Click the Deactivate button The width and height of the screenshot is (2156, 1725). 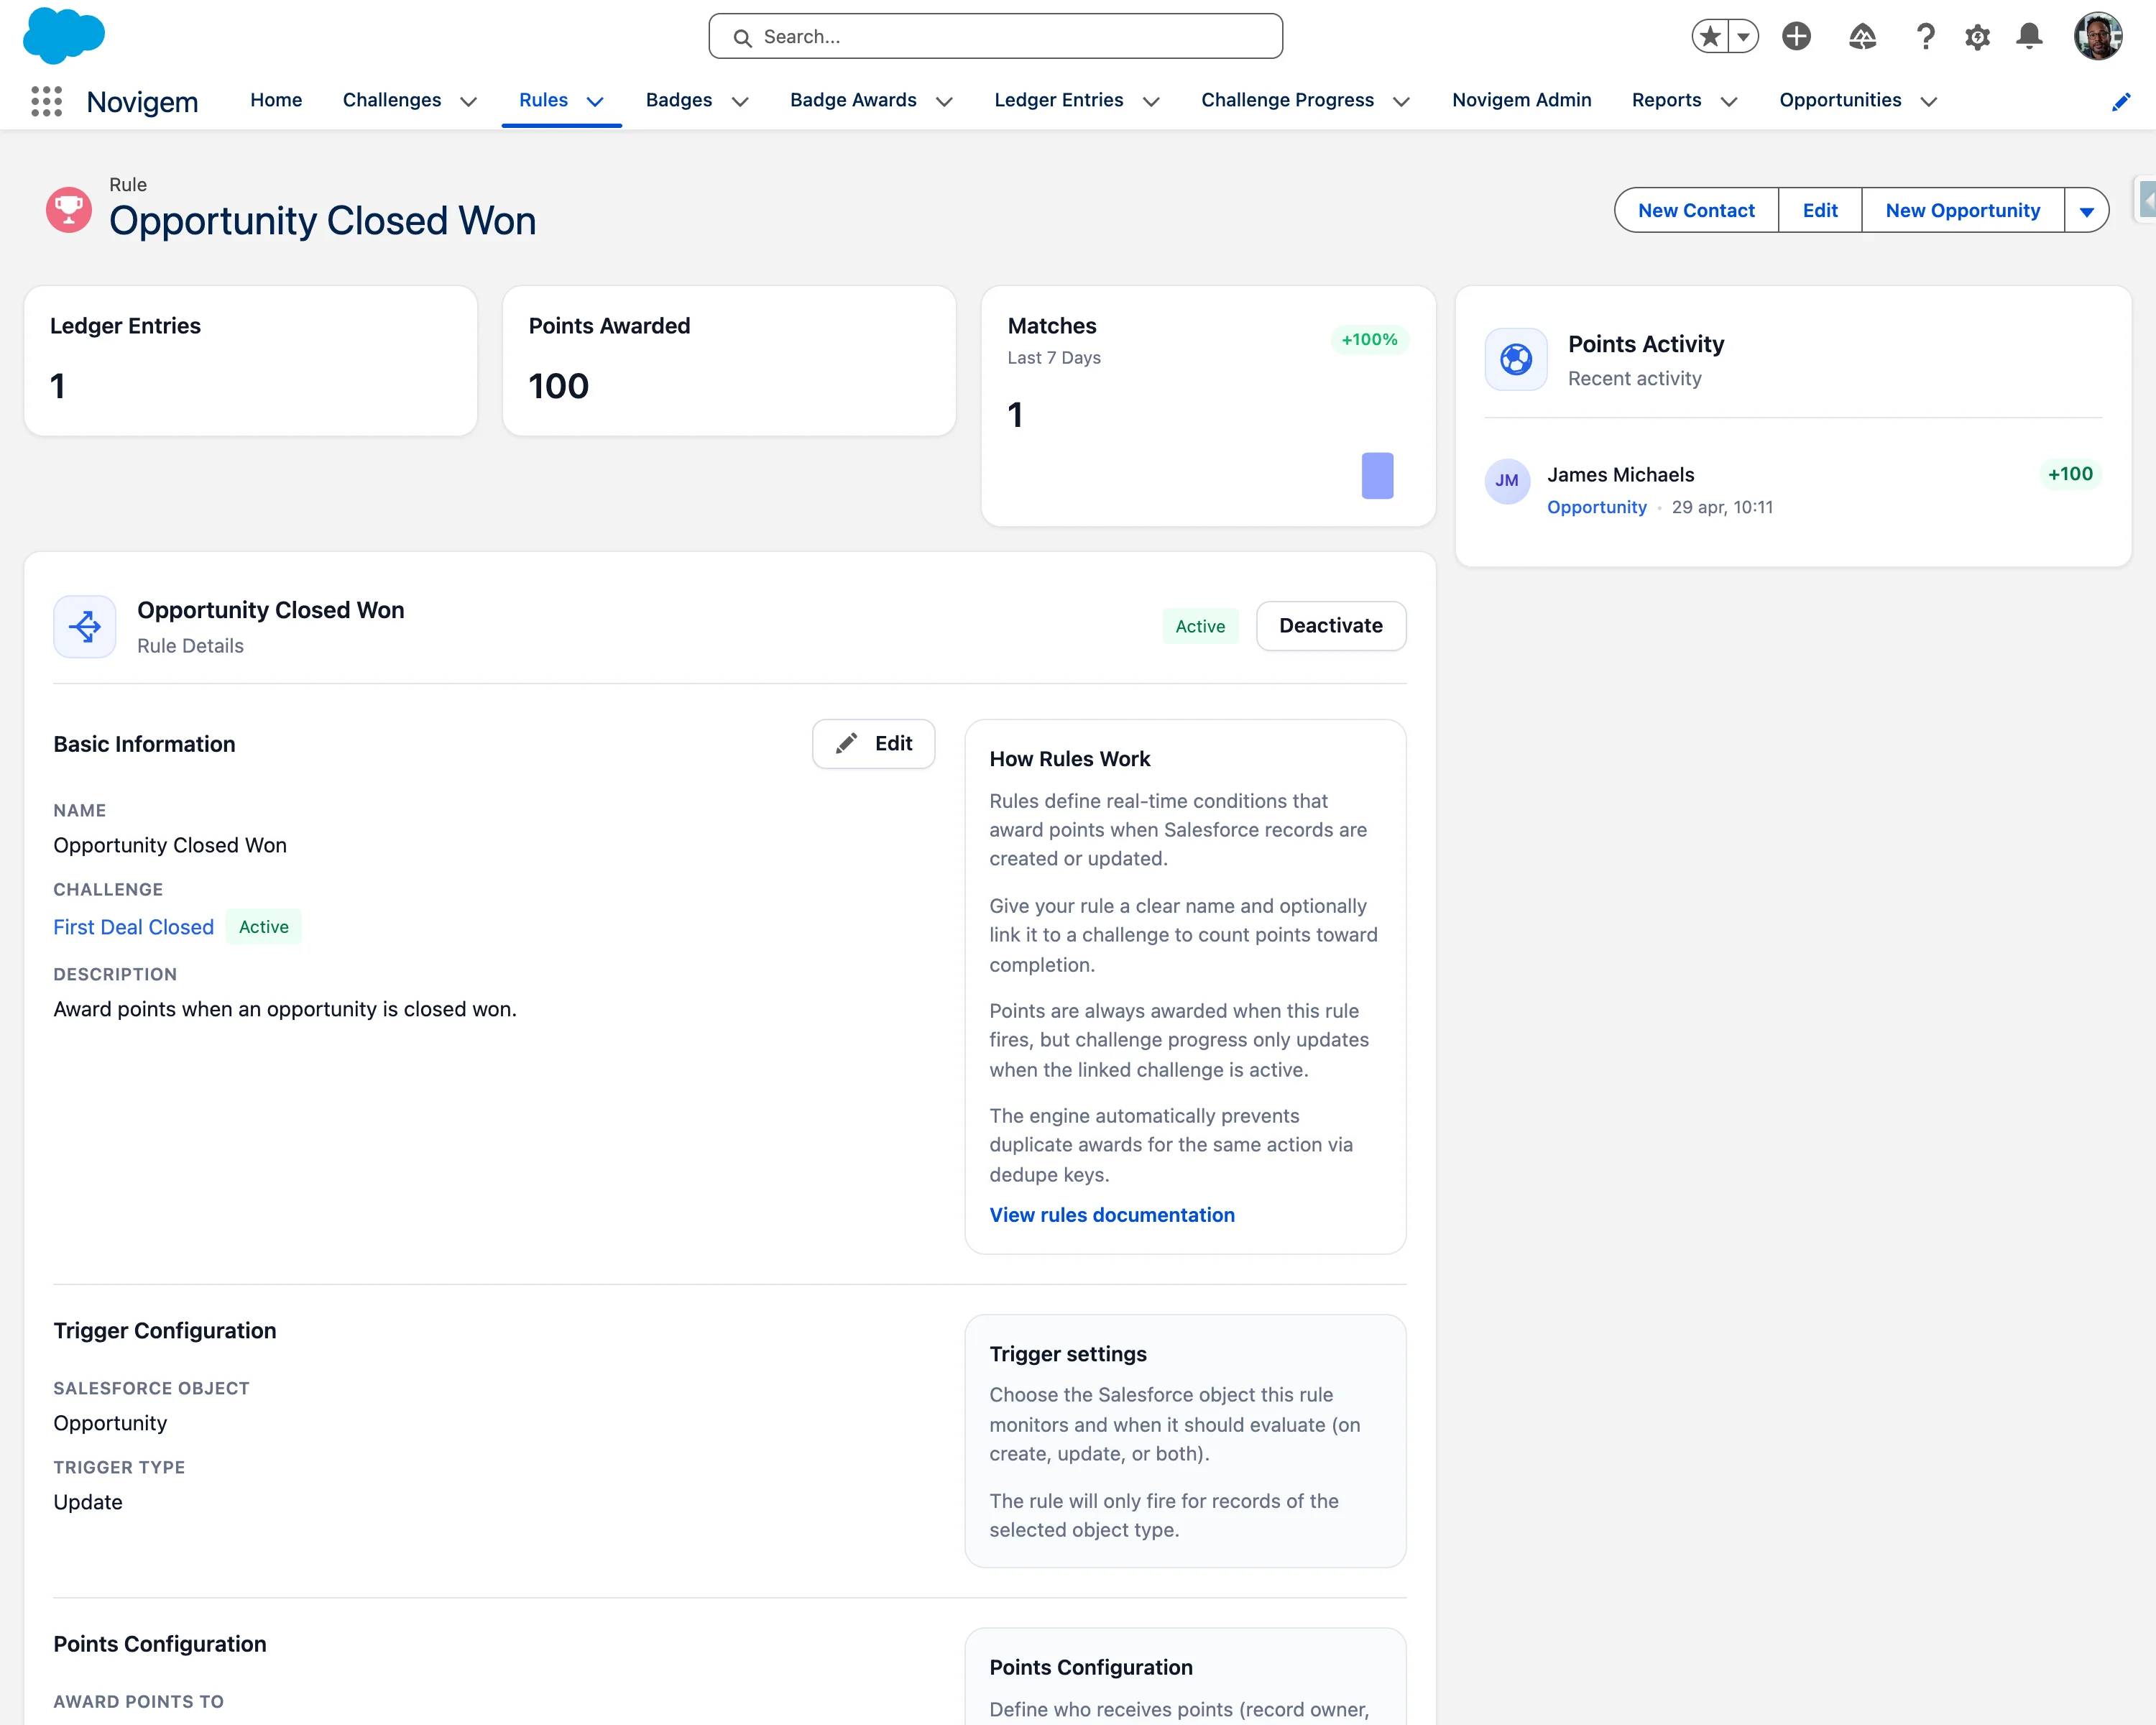pos(1331,626)
